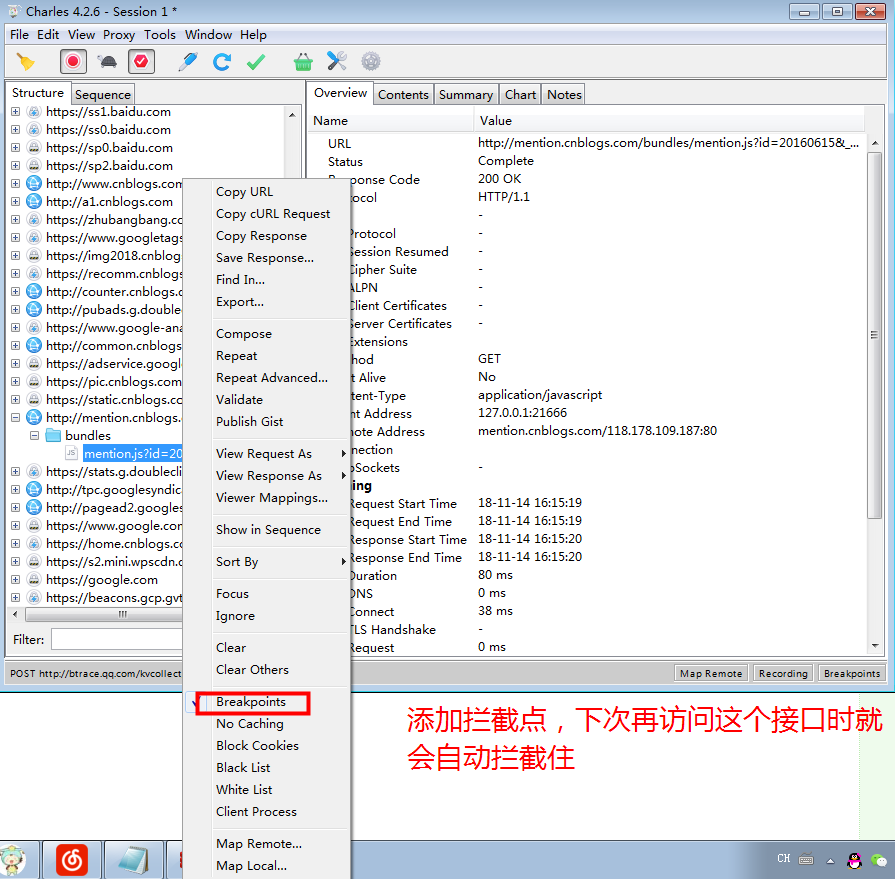
Task: Open the wrench and screwdriver tools icon
Action: click(337, 61)
